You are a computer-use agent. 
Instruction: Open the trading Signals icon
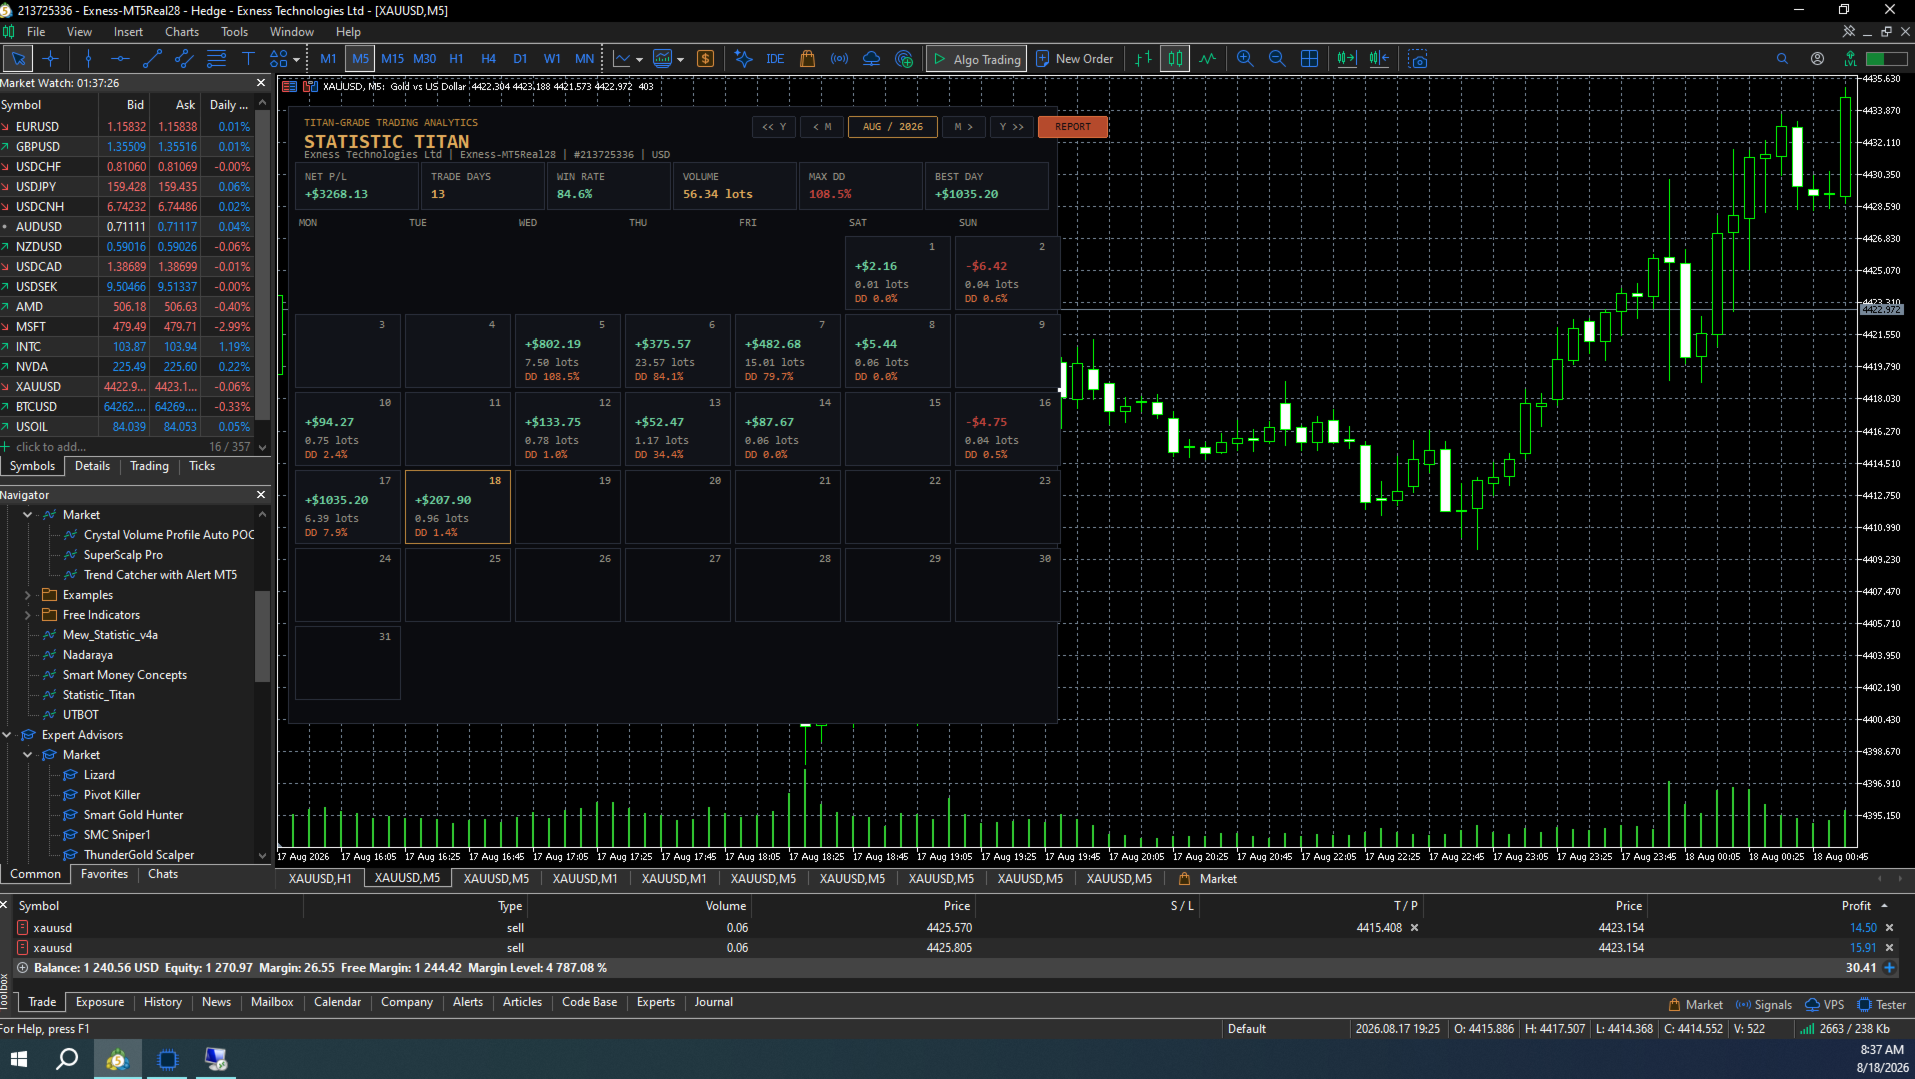pyautogui.click(x=839, y=59)
